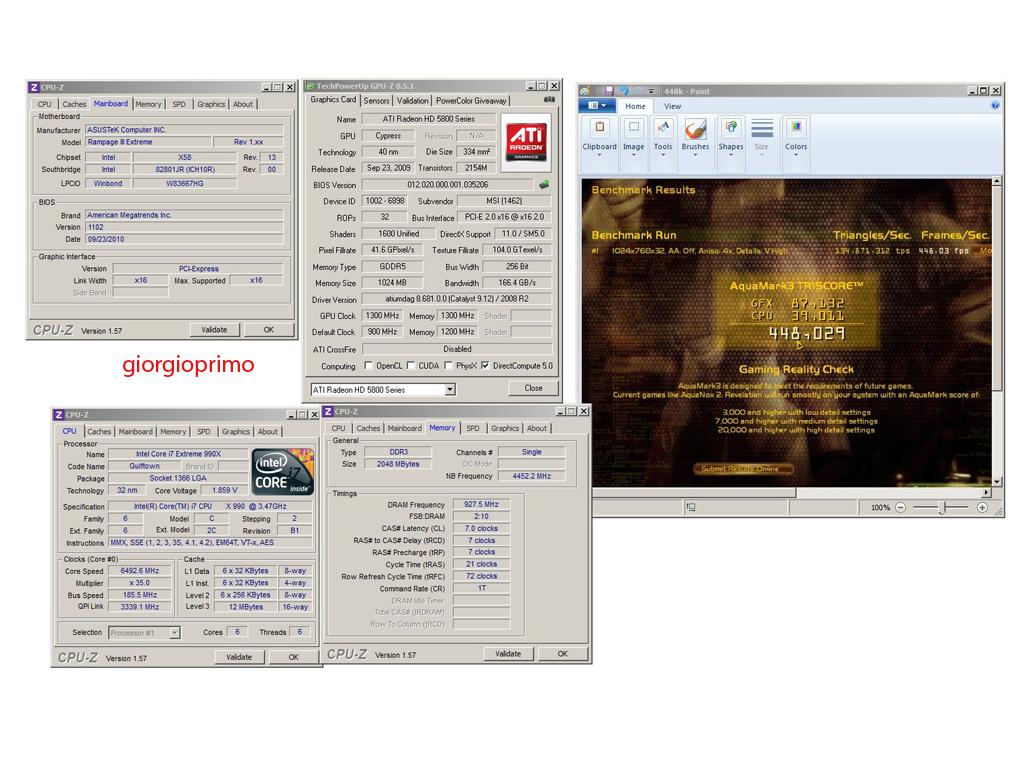Click OK in the CPU-Z Memory window

[x=562, y=654]
